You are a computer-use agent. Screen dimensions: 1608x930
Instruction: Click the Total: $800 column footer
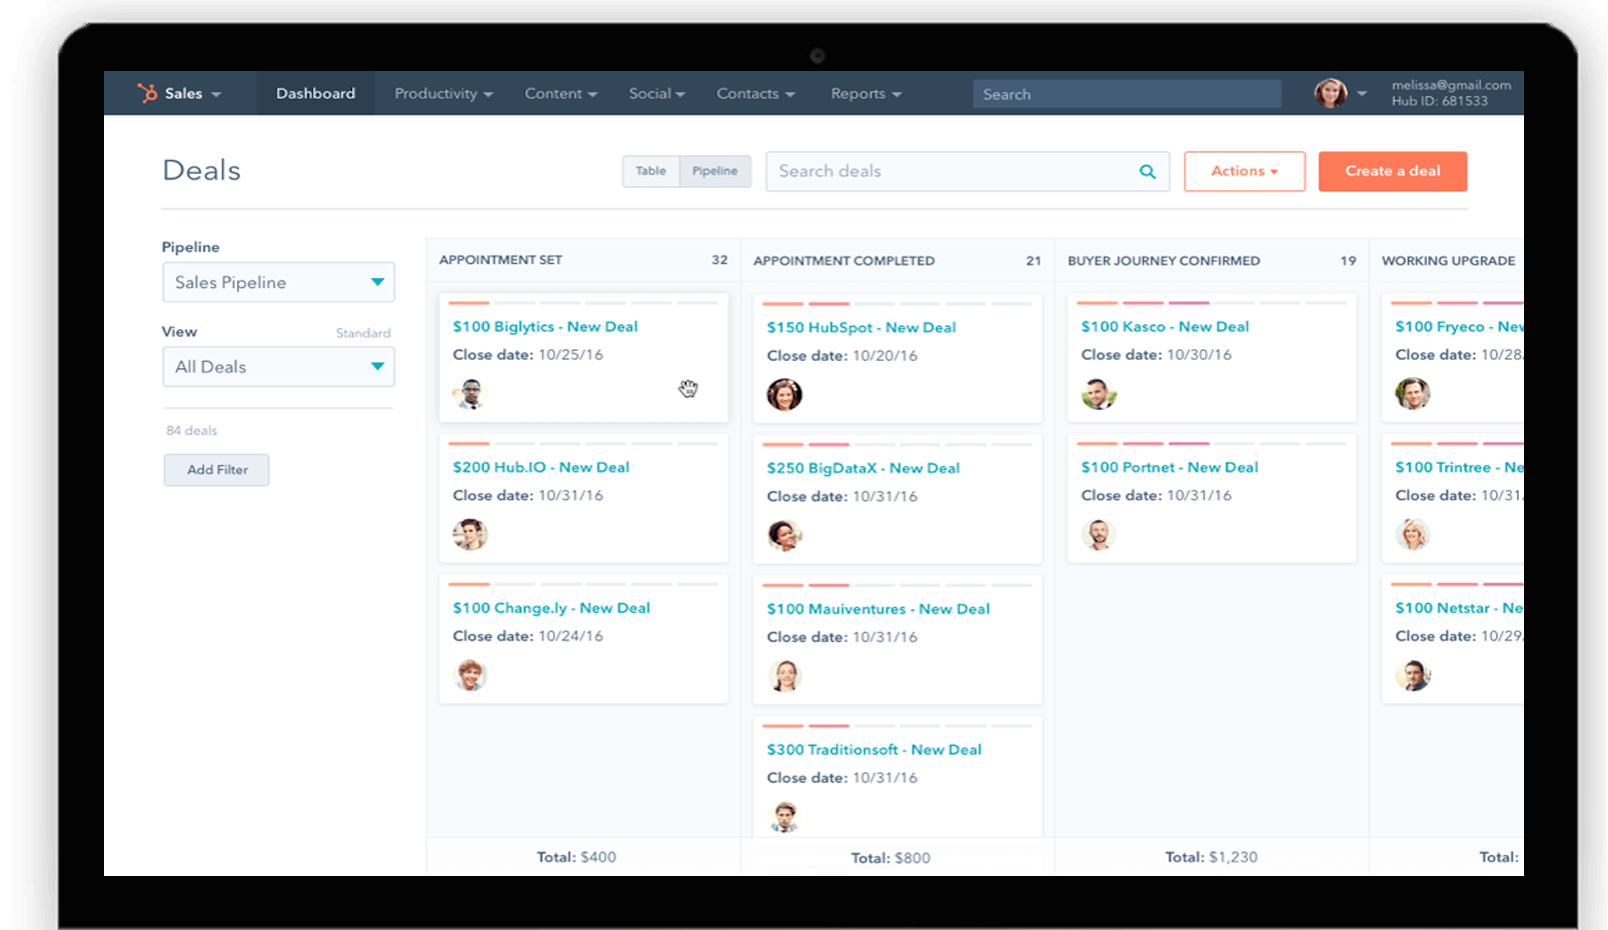tap(890, 858)
